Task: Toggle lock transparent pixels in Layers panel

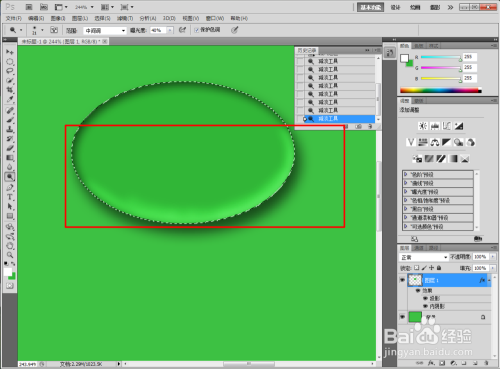Action: coord(417,268)
